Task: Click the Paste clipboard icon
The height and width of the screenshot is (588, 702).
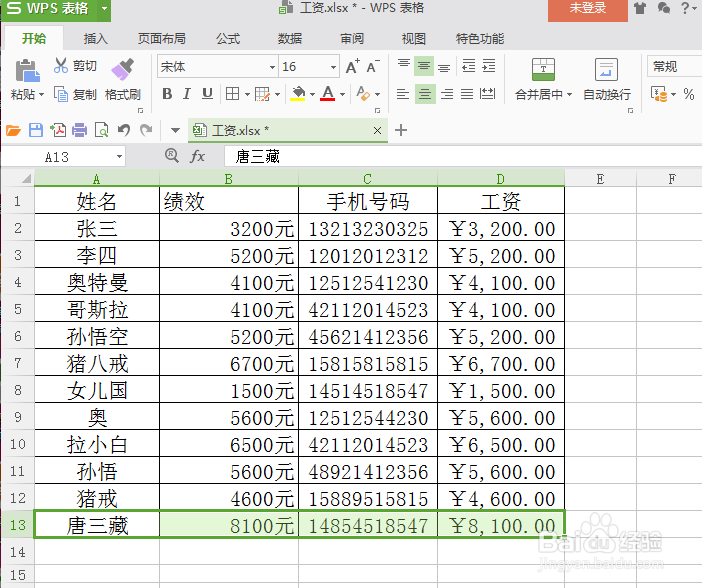Action: point(27,70)
